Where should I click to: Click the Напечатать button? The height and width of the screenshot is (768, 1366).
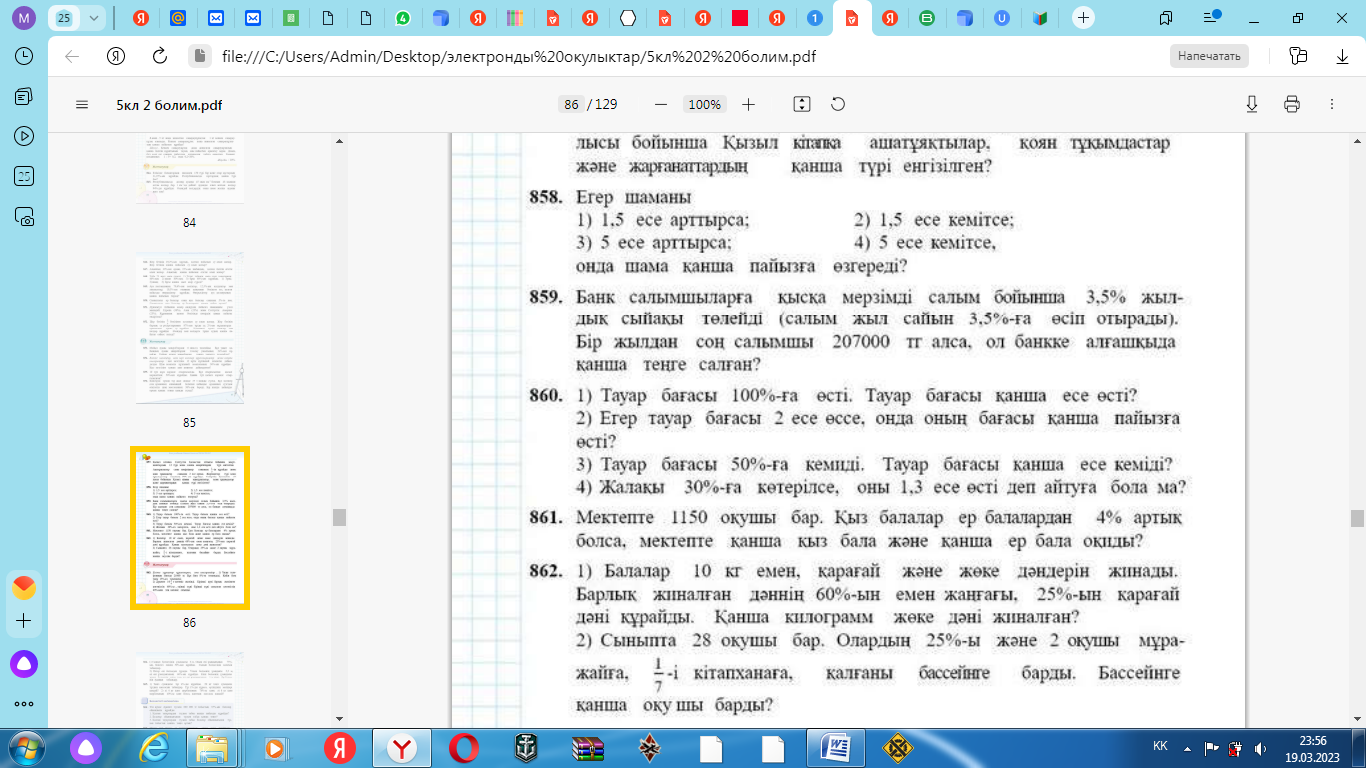[1209, 56]
